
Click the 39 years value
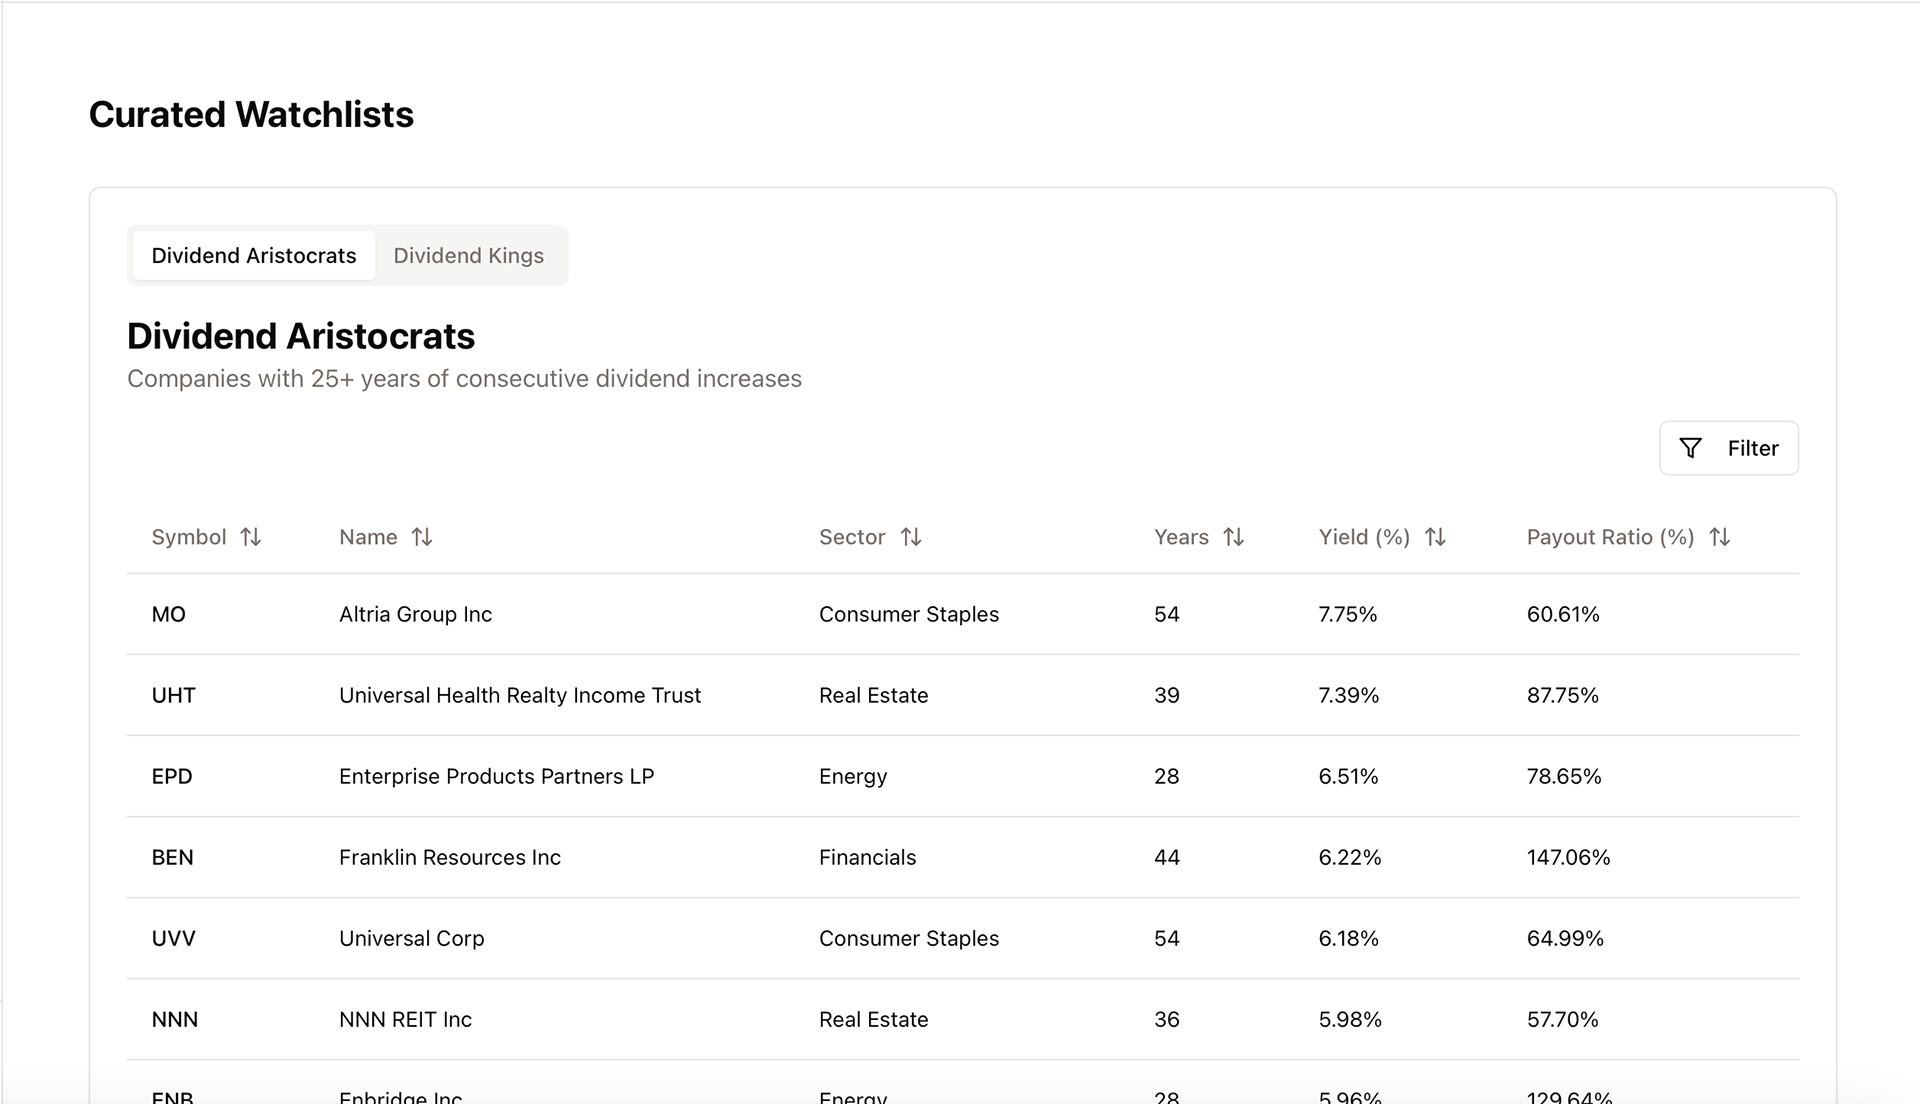[1166, 695]
